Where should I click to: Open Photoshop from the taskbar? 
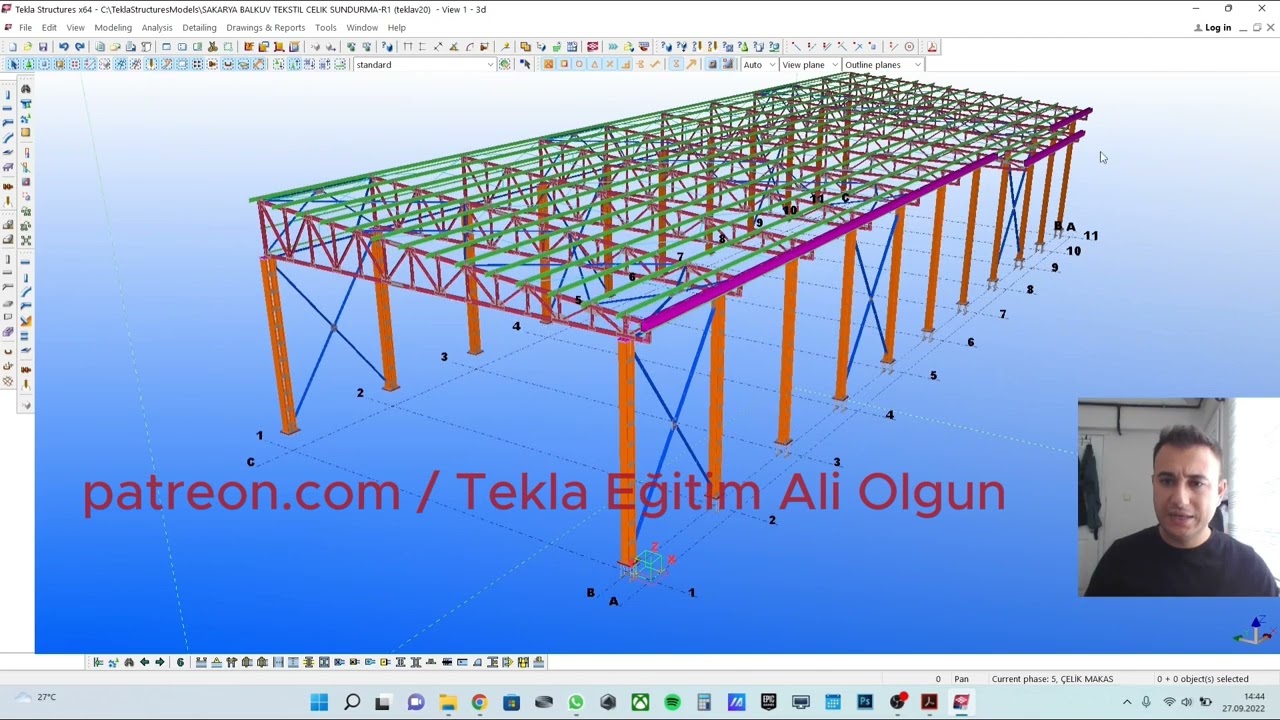pyautogui.click(x=865, y=702)
